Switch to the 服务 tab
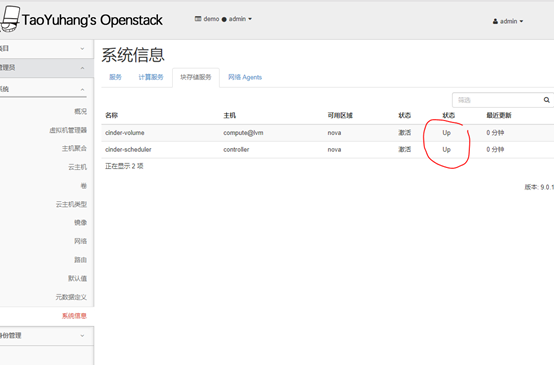Viewport: 554px width, 365px height. coord(115,77)
